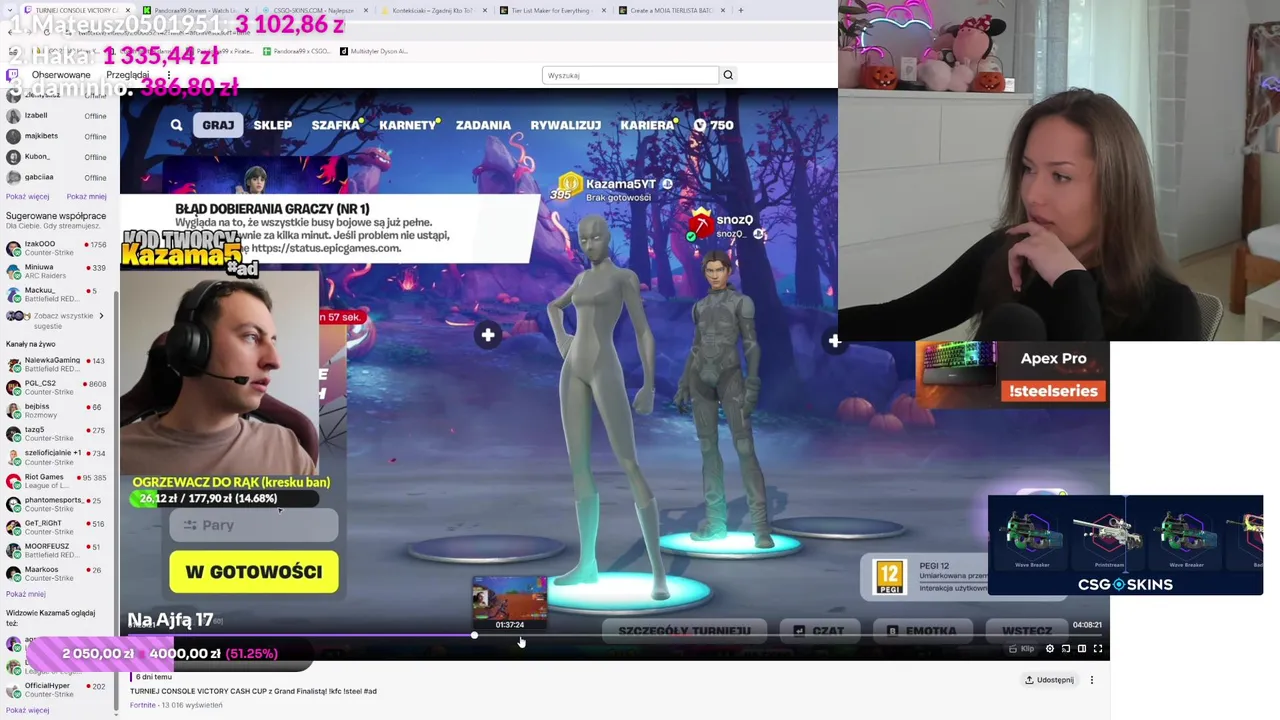Open the V-Bucks 750 balance
1280x720 pixels.
click(x=714, y=125)
